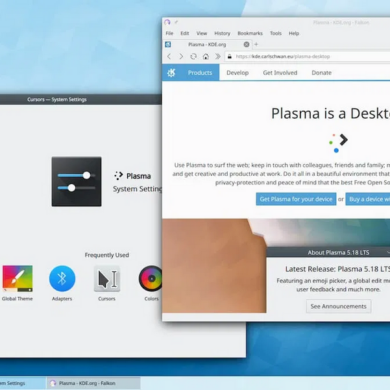
Task: Click the Products navigation item
Action: [x=200, y=73]
